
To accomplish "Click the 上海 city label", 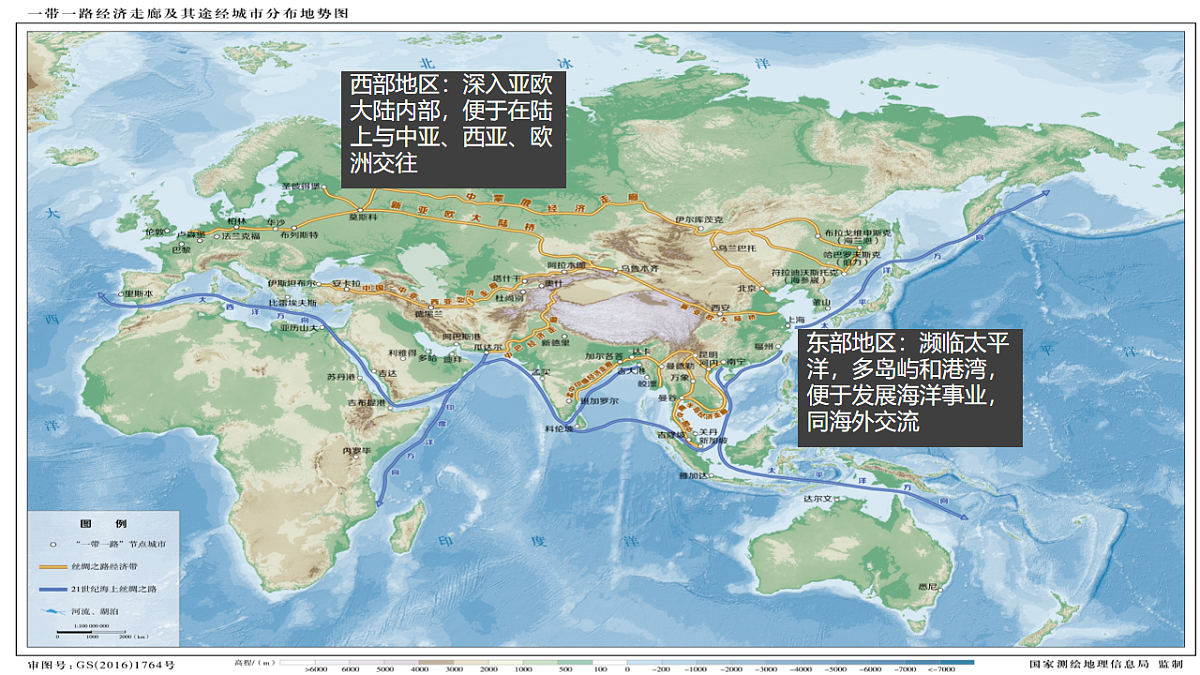I will point(797,321).
